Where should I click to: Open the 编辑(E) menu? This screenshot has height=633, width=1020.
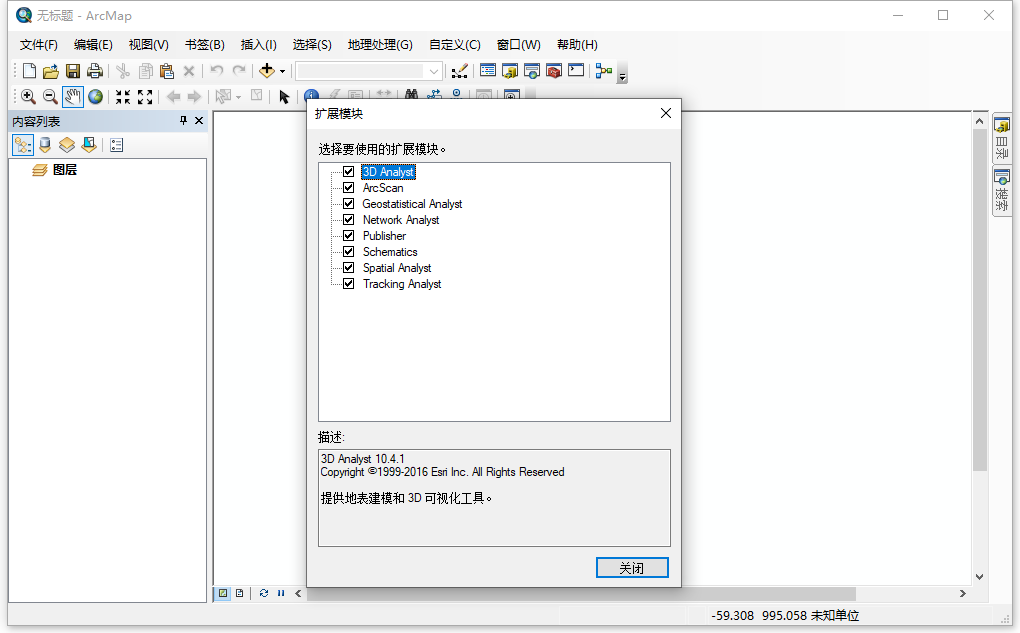point(93,44)
